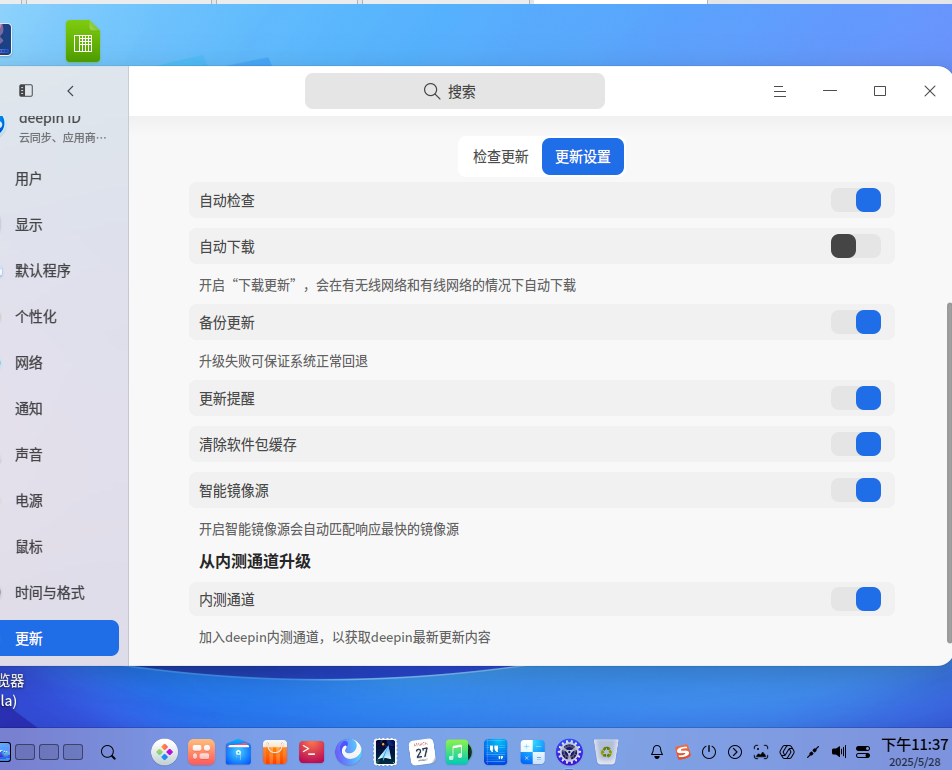Toggle the 智能镜像源 switch
Screen dimensions: 952x770
(856, 490)
